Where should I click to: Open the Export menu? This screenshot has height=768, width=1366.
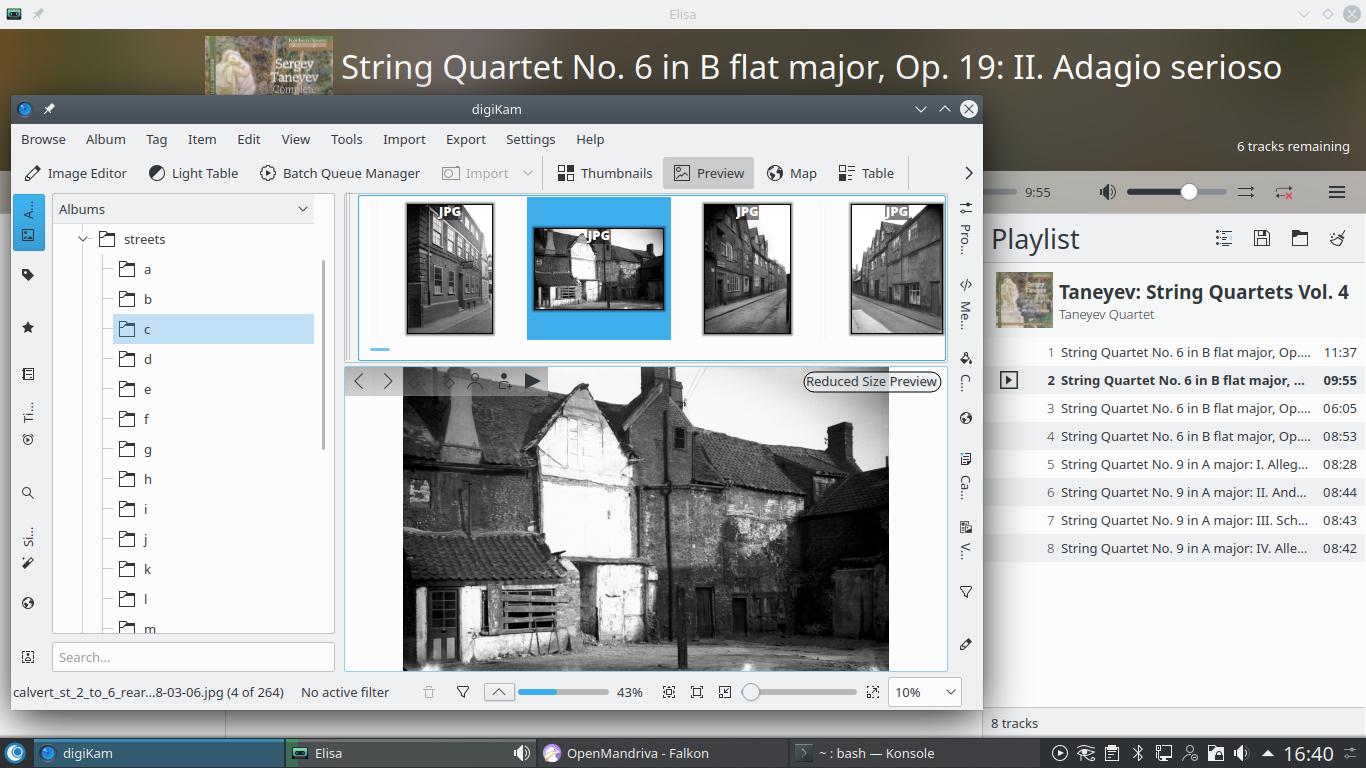466,139
